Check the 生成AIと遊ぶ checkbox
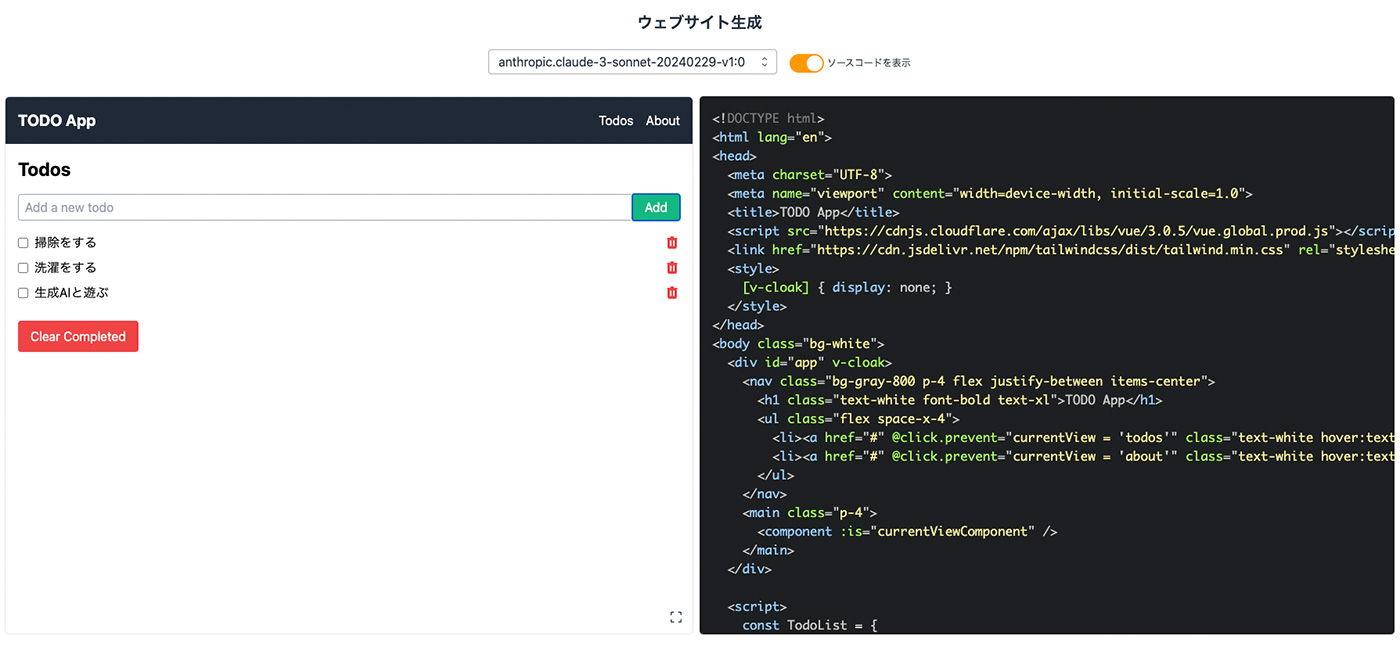Screen dimensions: 1400x661 [23, 293]
